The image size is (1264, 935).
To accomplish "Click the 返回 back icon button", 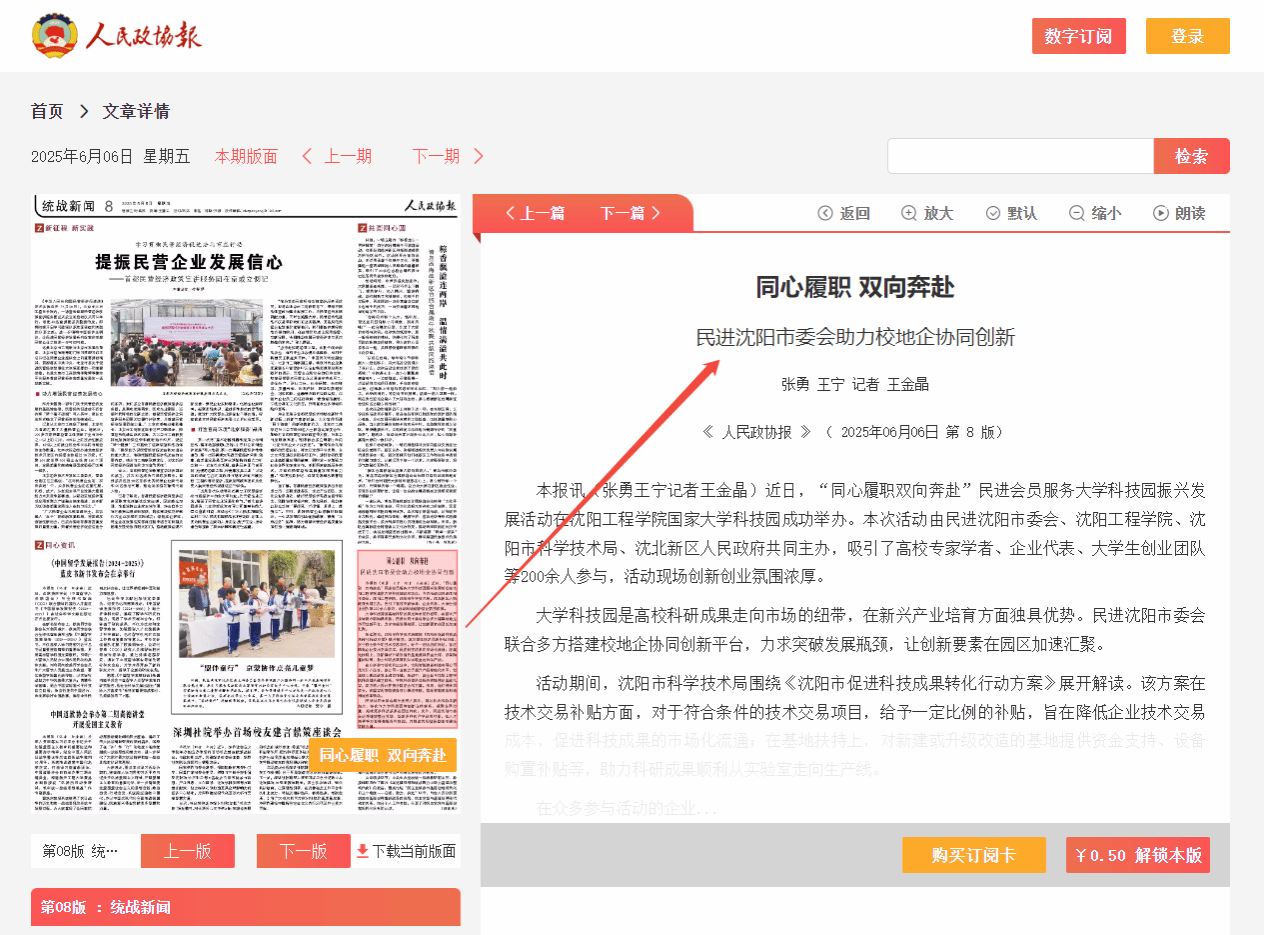I will click(x=844, y=213).
